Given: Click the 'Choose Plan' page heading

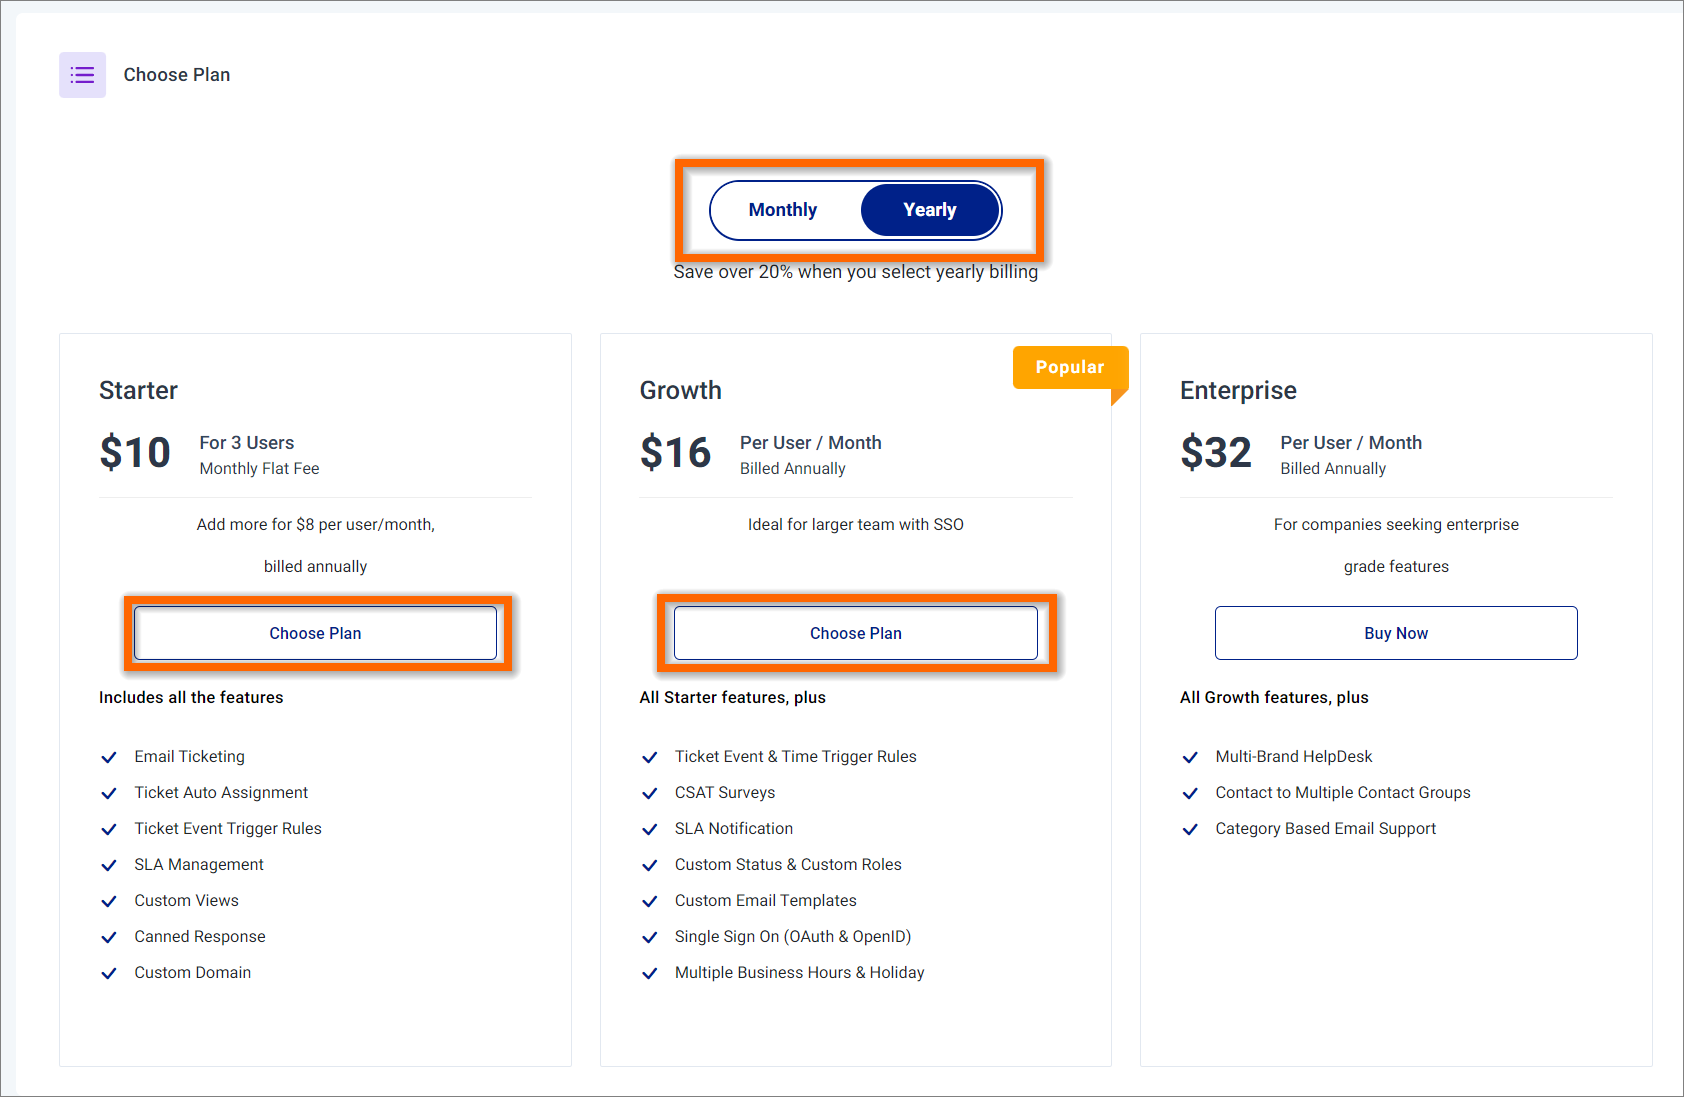Looking at the screenshot, I should pyautogui.click(x=177, y=75).
